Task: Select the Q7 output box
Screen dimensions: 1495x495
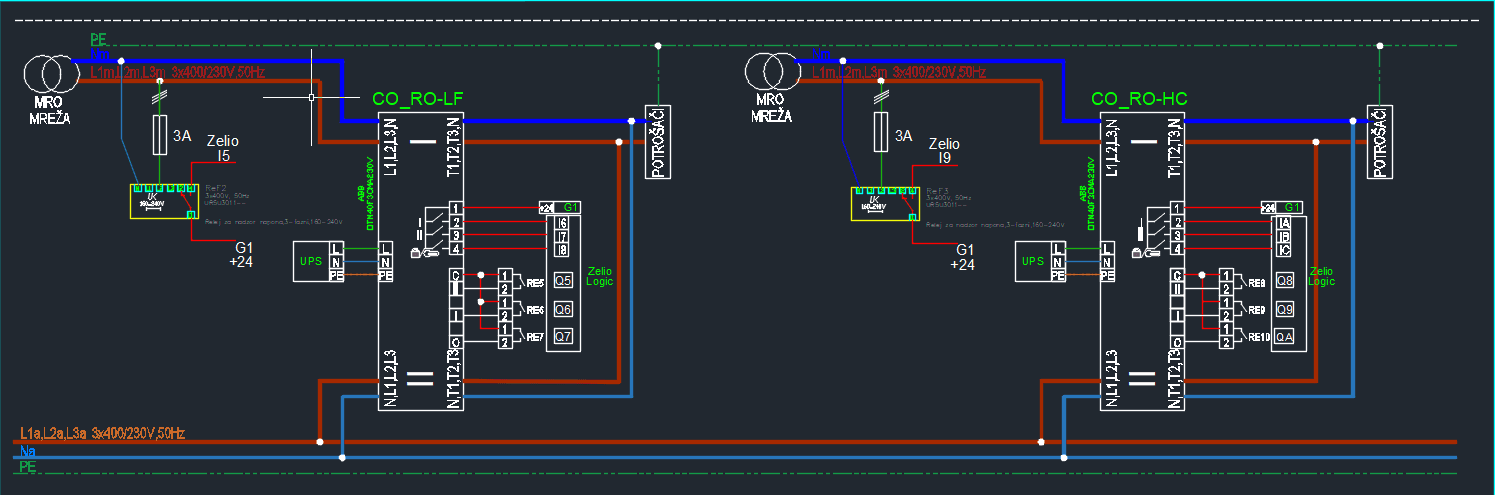Action: coord(563,337)
